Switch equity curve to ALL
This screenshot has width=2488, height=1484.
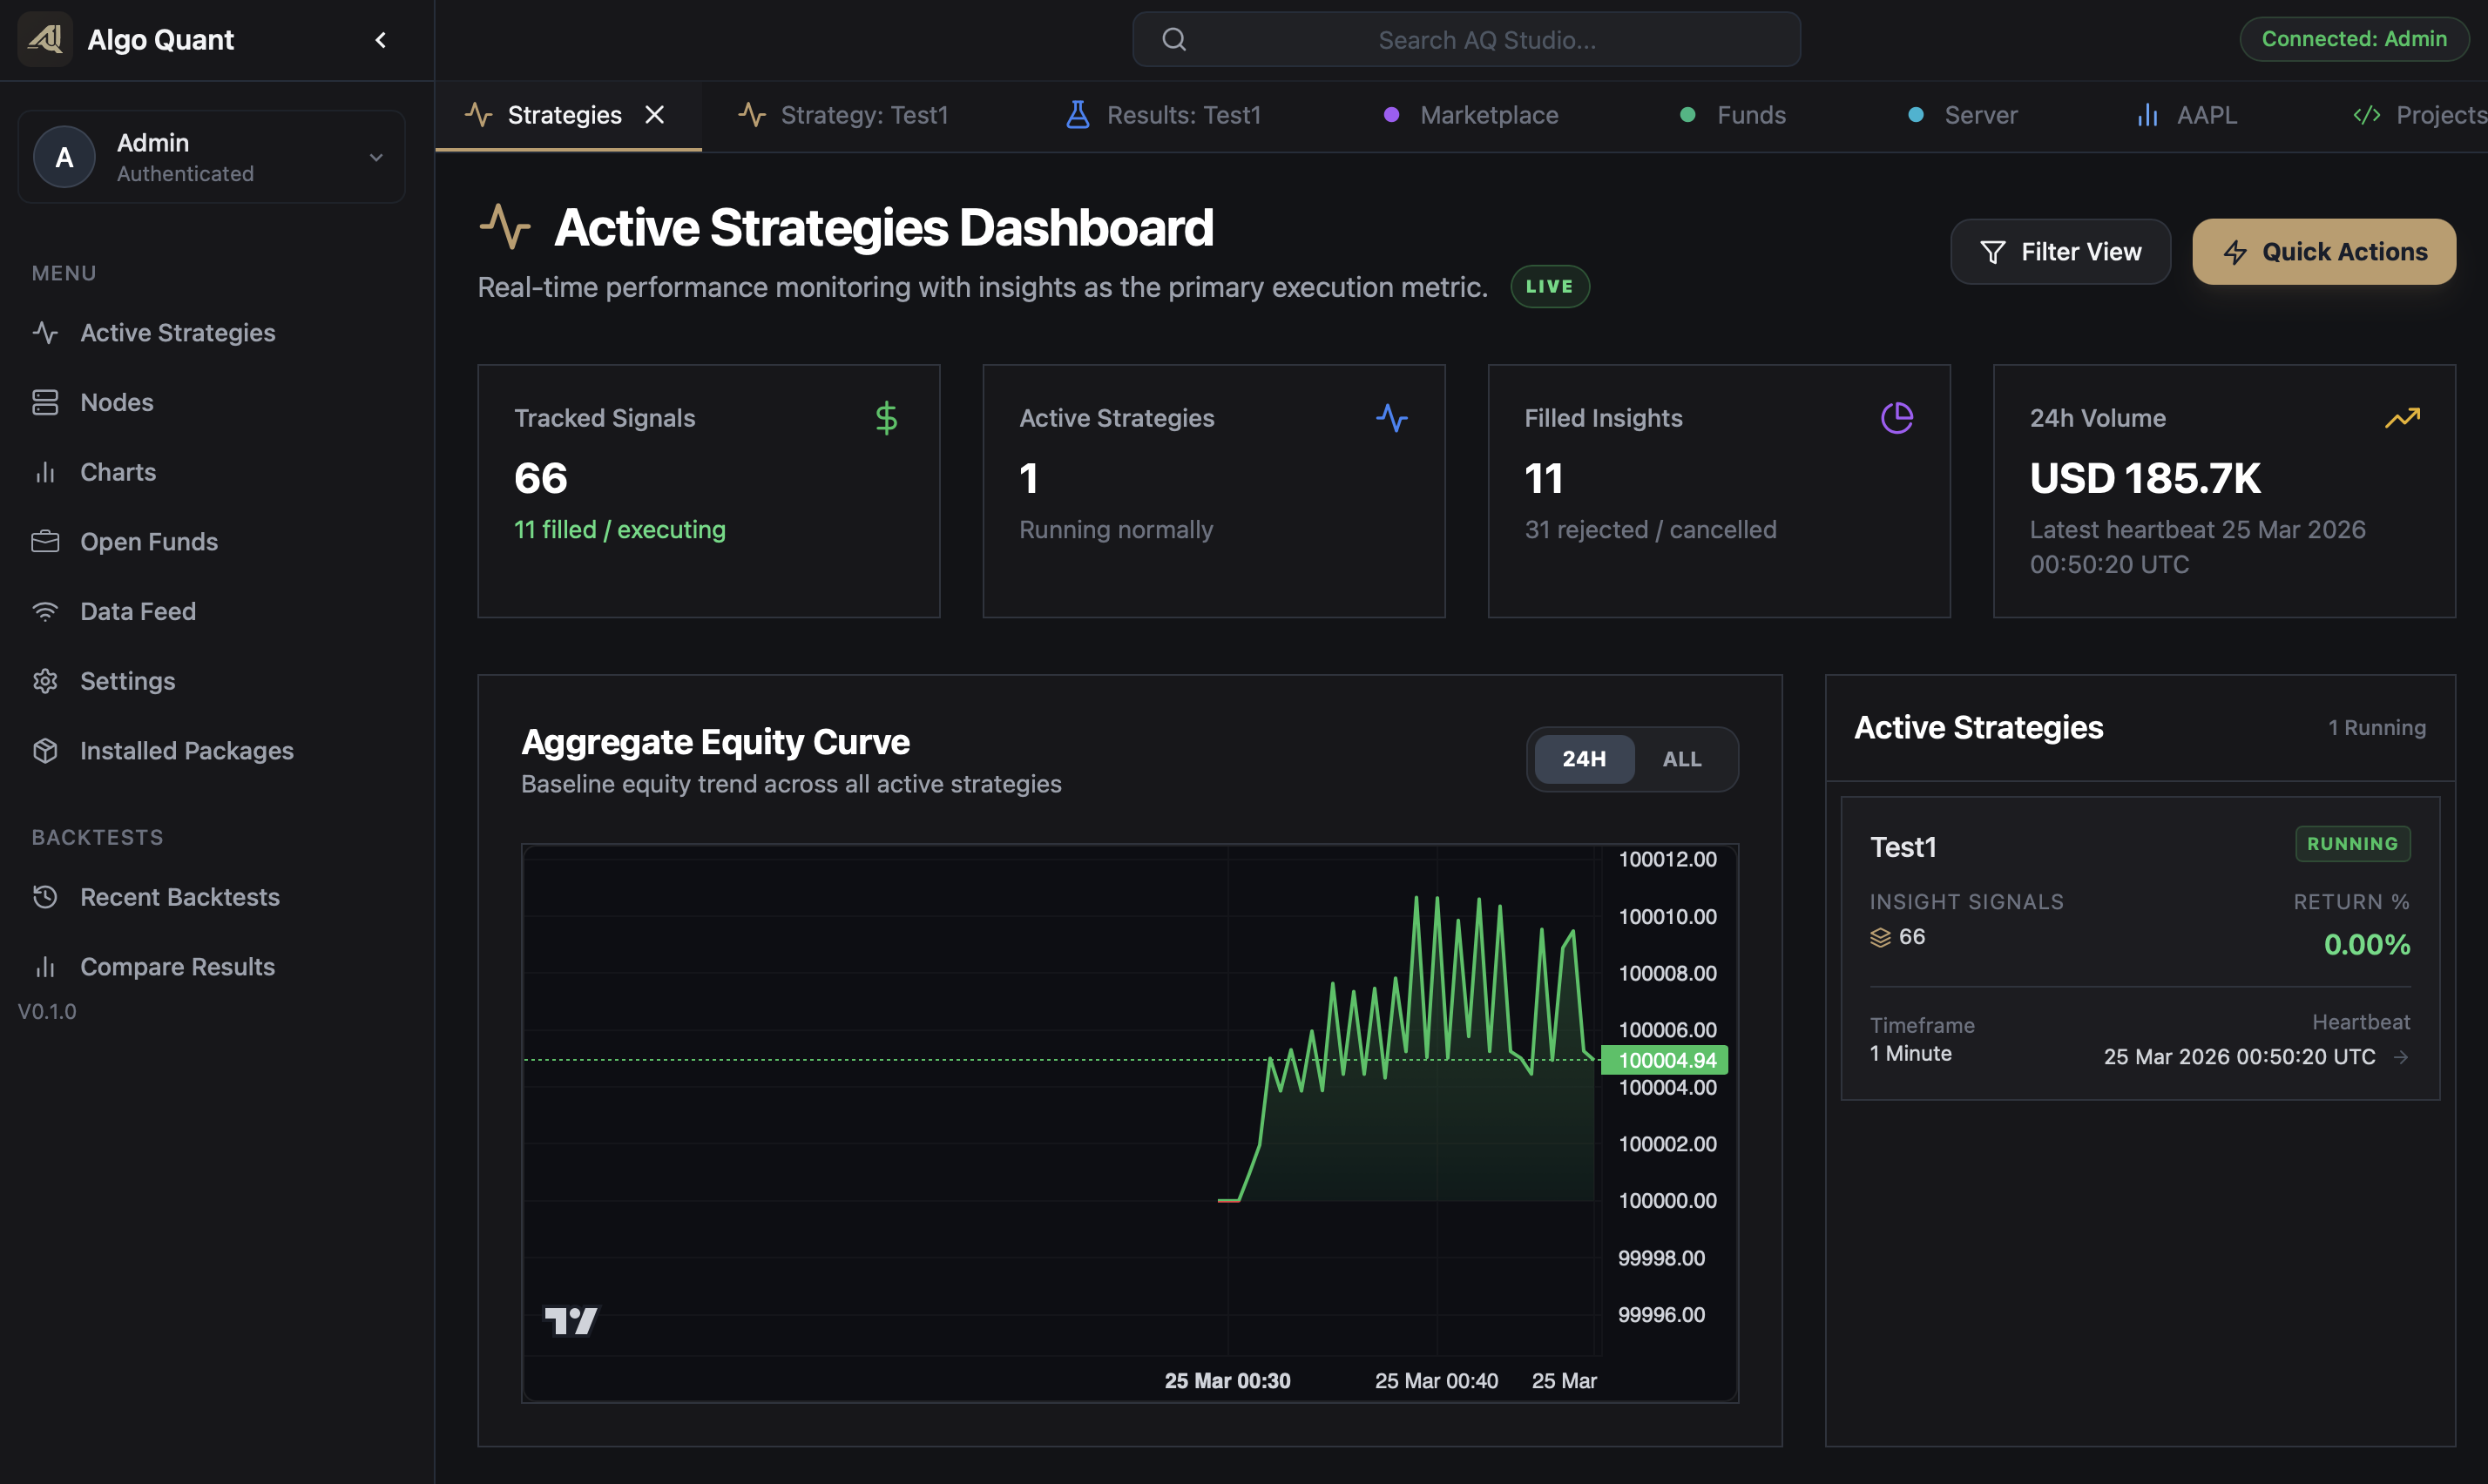pyautogui.click(x=1682, y=759)
